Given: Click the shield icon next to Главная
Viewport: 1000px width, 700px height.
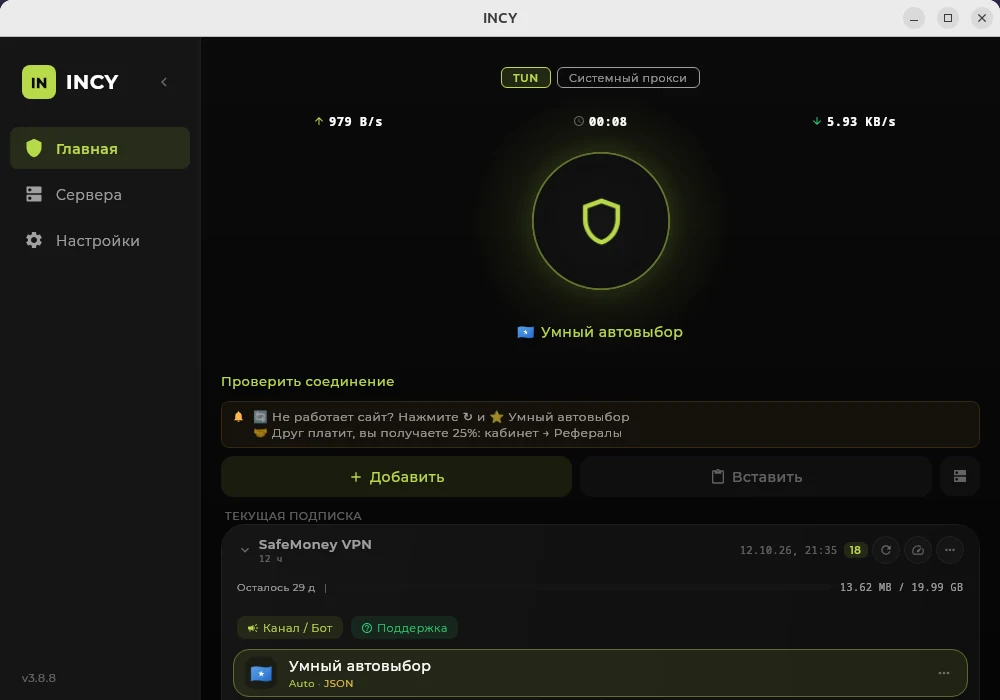Looking at the screenshot, I should tap(34, 148).
